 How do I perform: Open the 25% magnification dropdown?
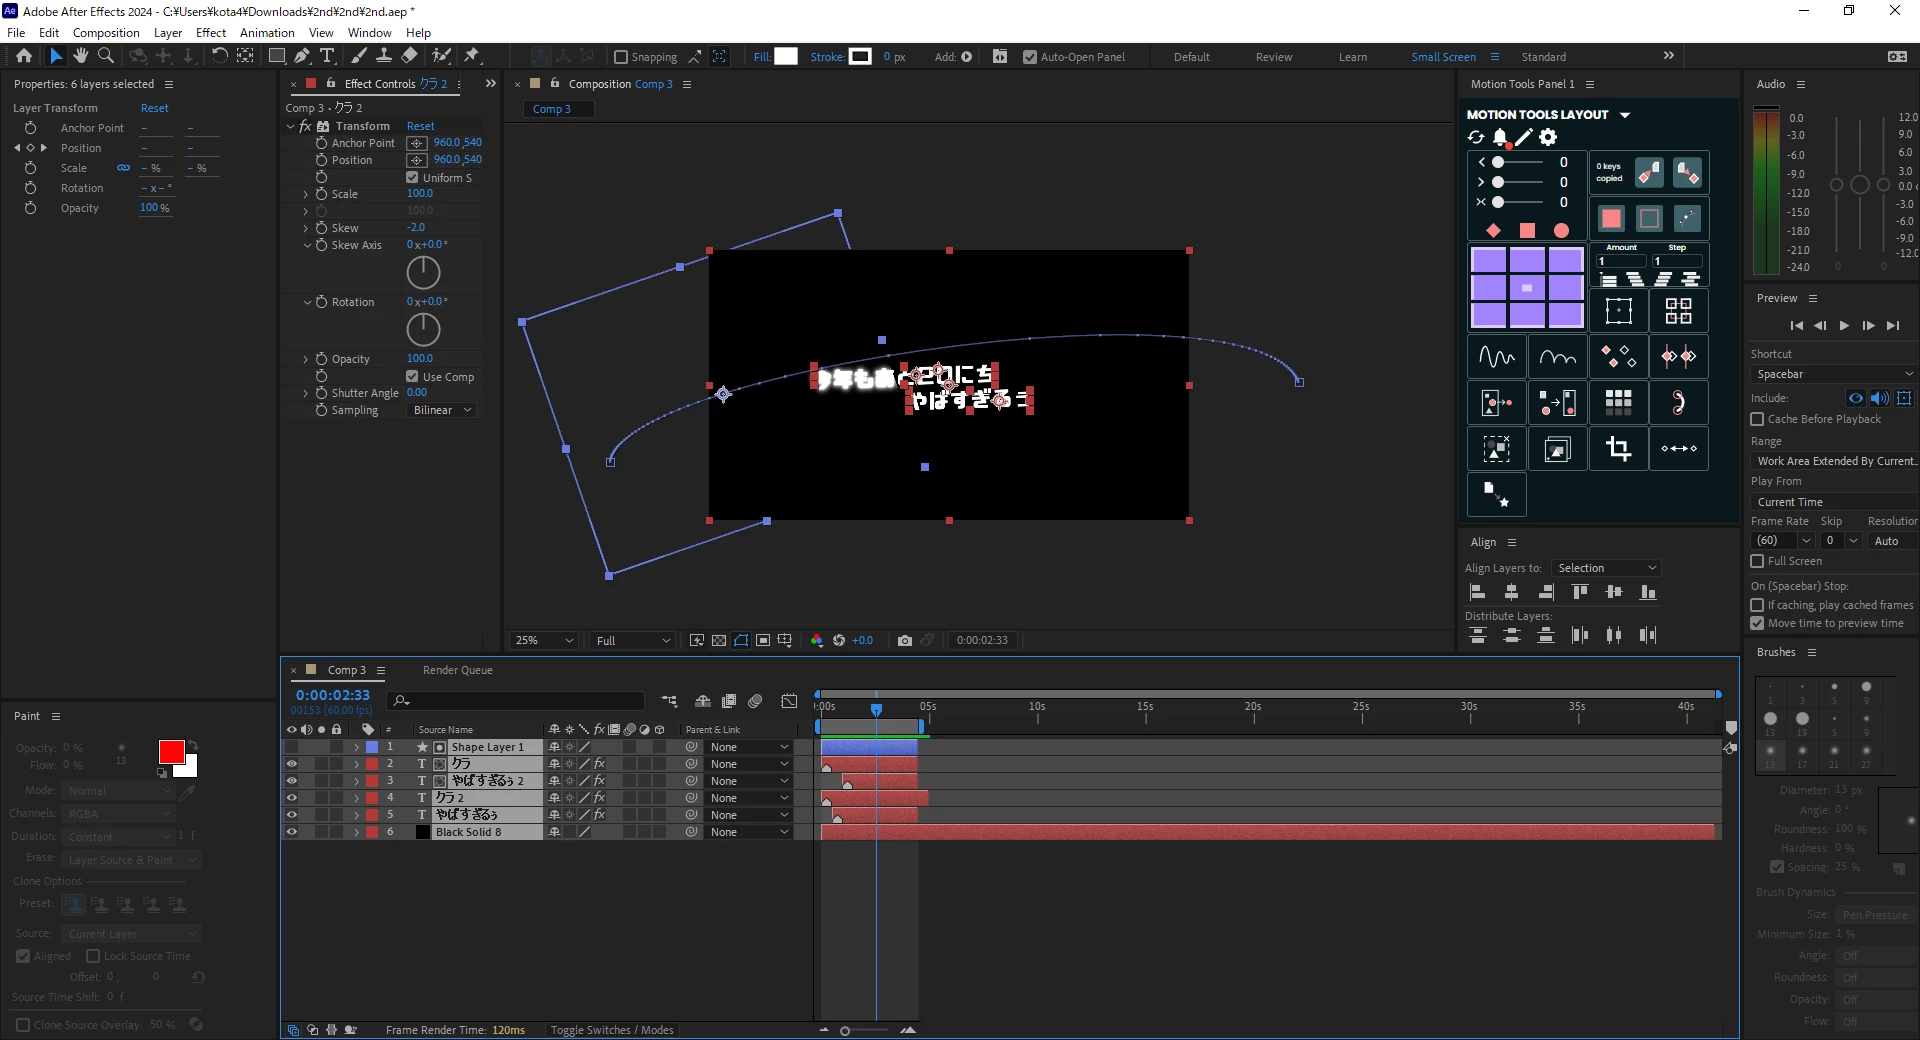544,641
